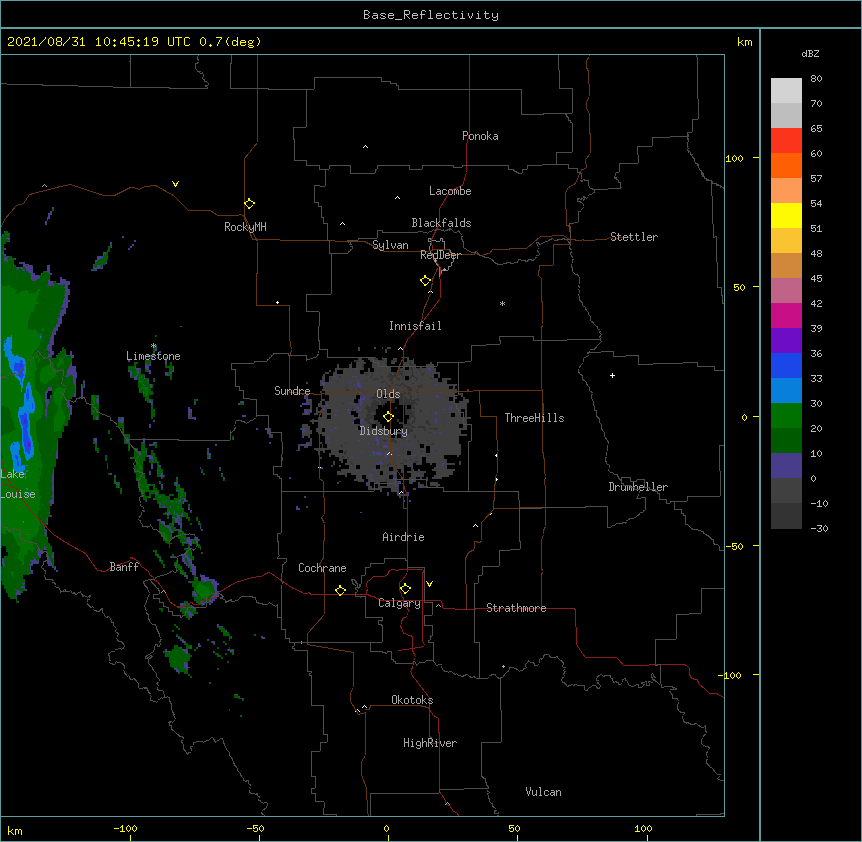
Task: Click the km unit label at top right
Action: point(744,42)
